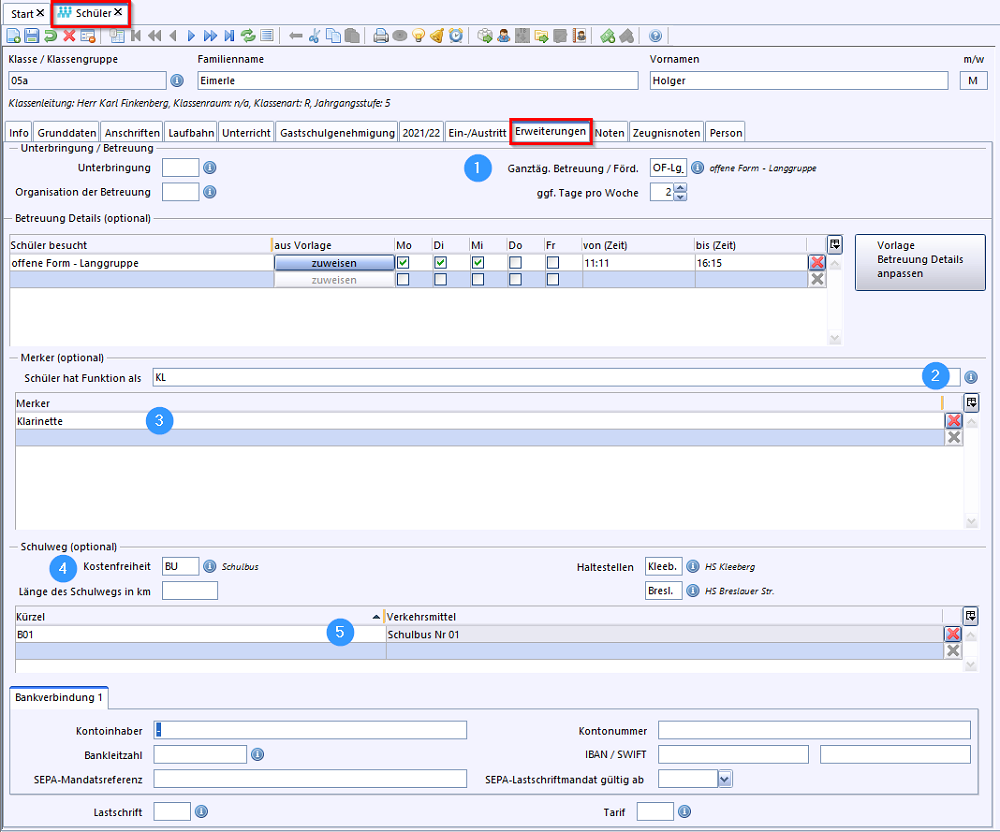The height and width of the screenshot is (832, 1000).
Task: Click the folder with green arrow icon
Action: click(x=541, y=36)
